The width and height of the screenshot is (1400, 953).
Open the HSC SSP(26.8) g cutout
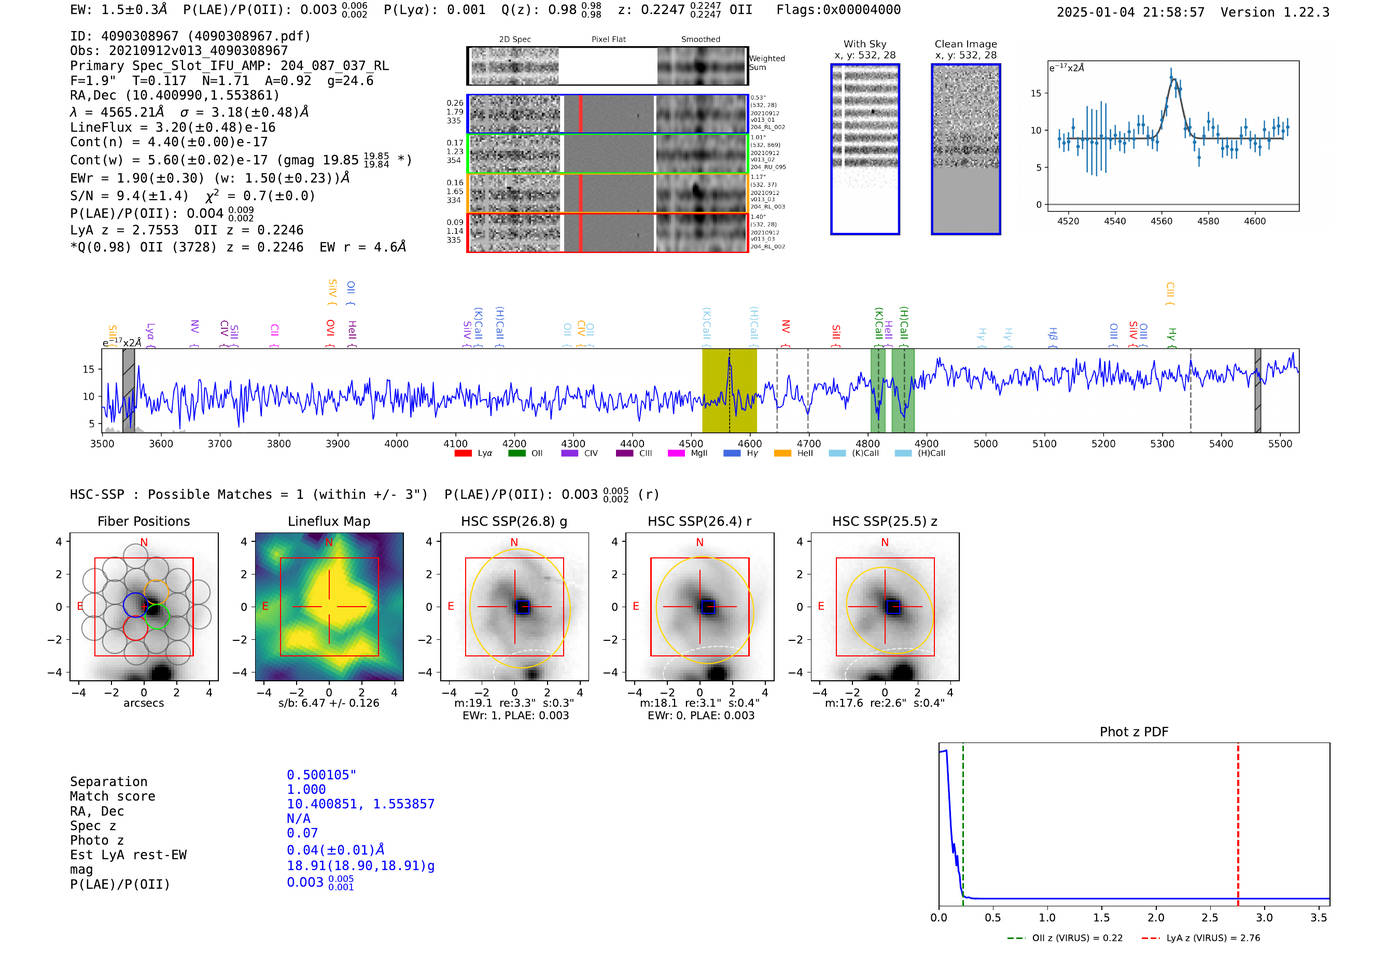tap(514, 608)
